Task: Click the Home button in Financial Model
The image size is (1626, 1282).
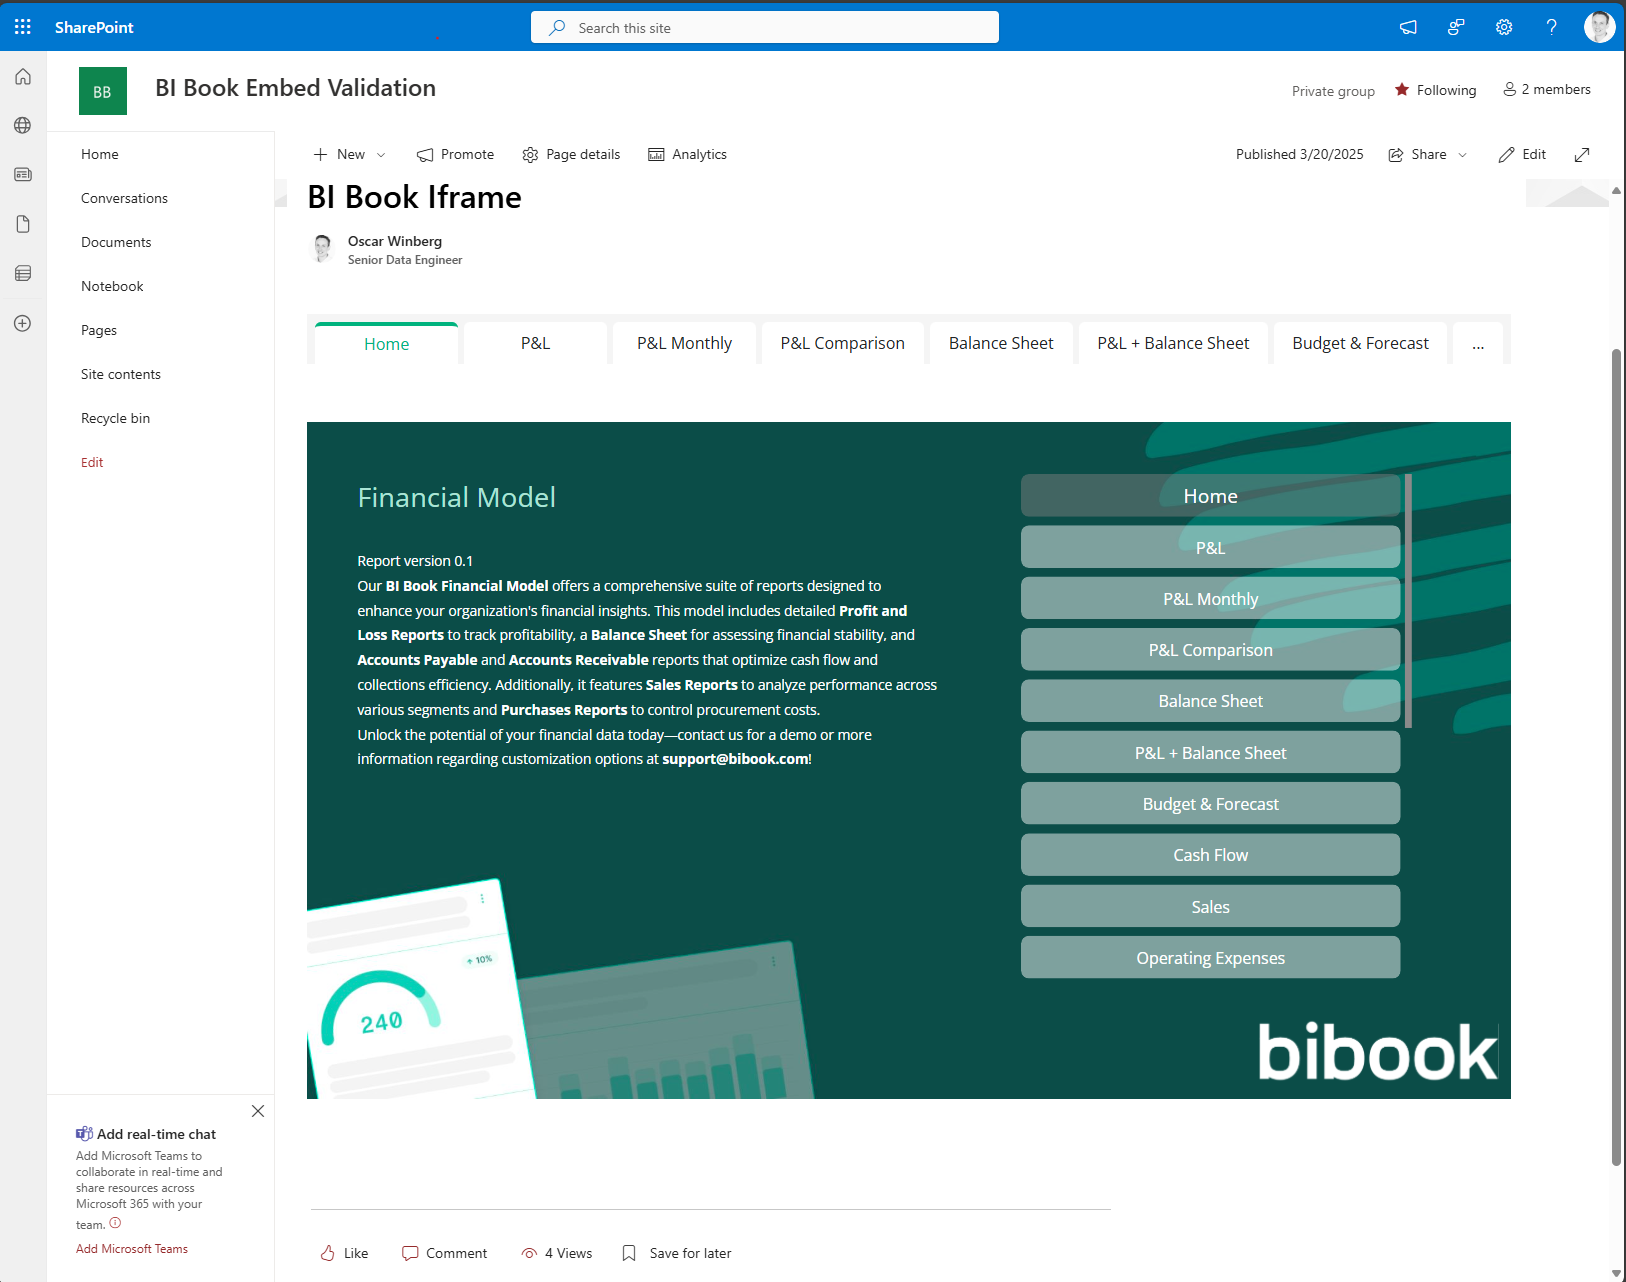Action: click(x=1210, y=496)
